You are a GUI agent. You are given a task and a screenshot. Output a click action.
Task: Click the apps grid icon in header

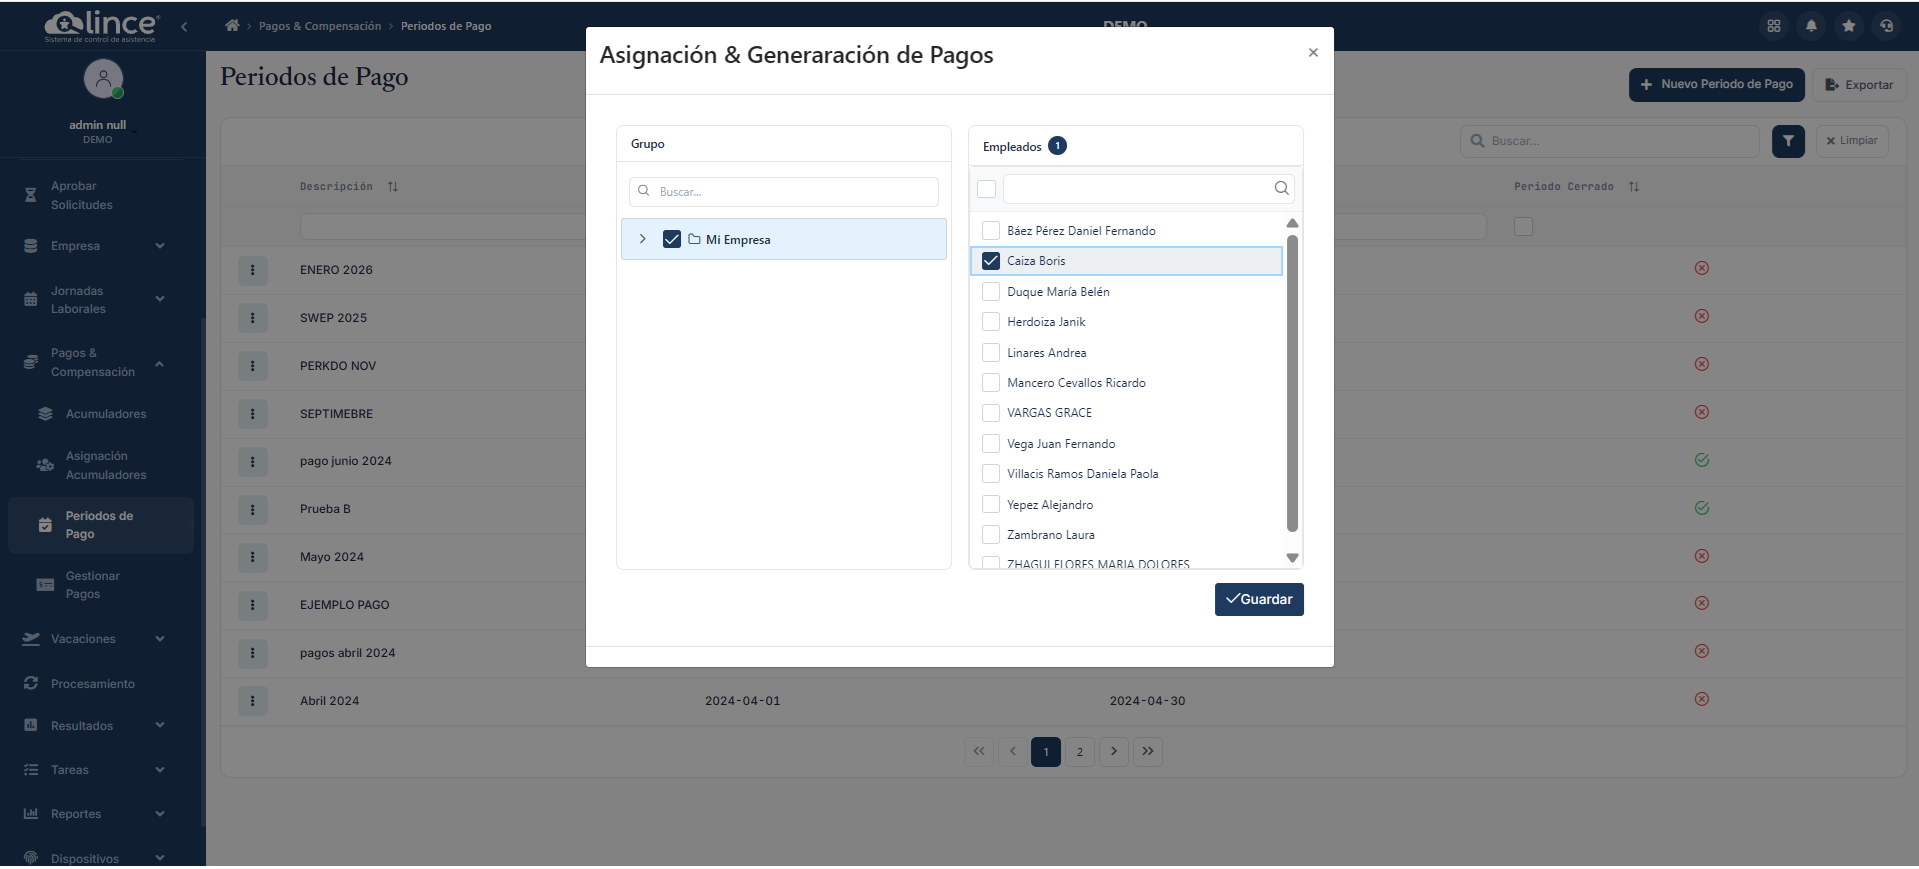point(1774,26)
